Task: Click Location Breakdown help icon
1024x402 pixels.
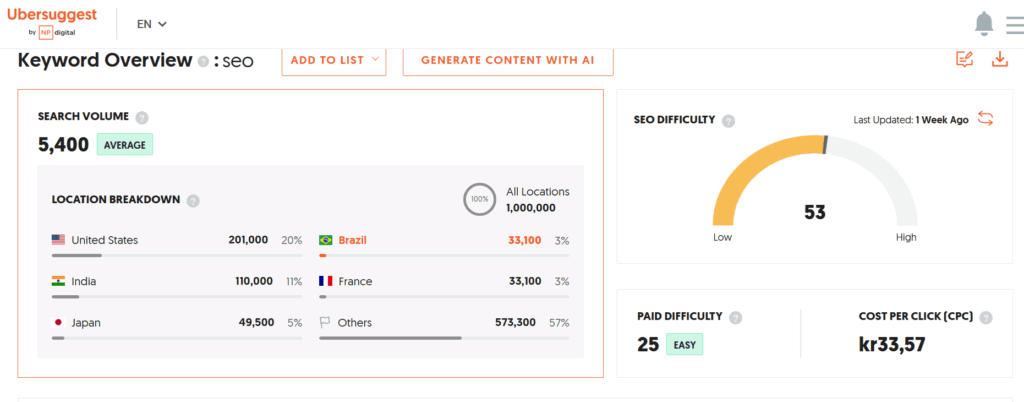Action: coord(193,200)
